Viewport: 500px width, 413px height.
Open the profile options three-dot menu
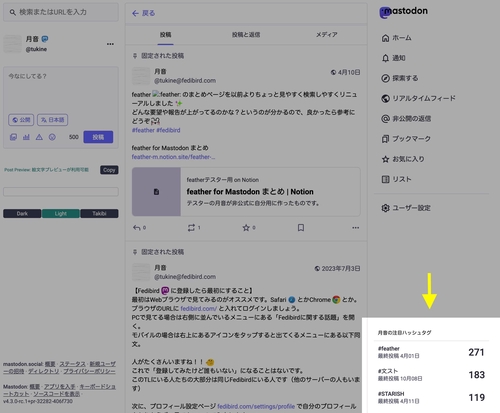click(110, 44)
